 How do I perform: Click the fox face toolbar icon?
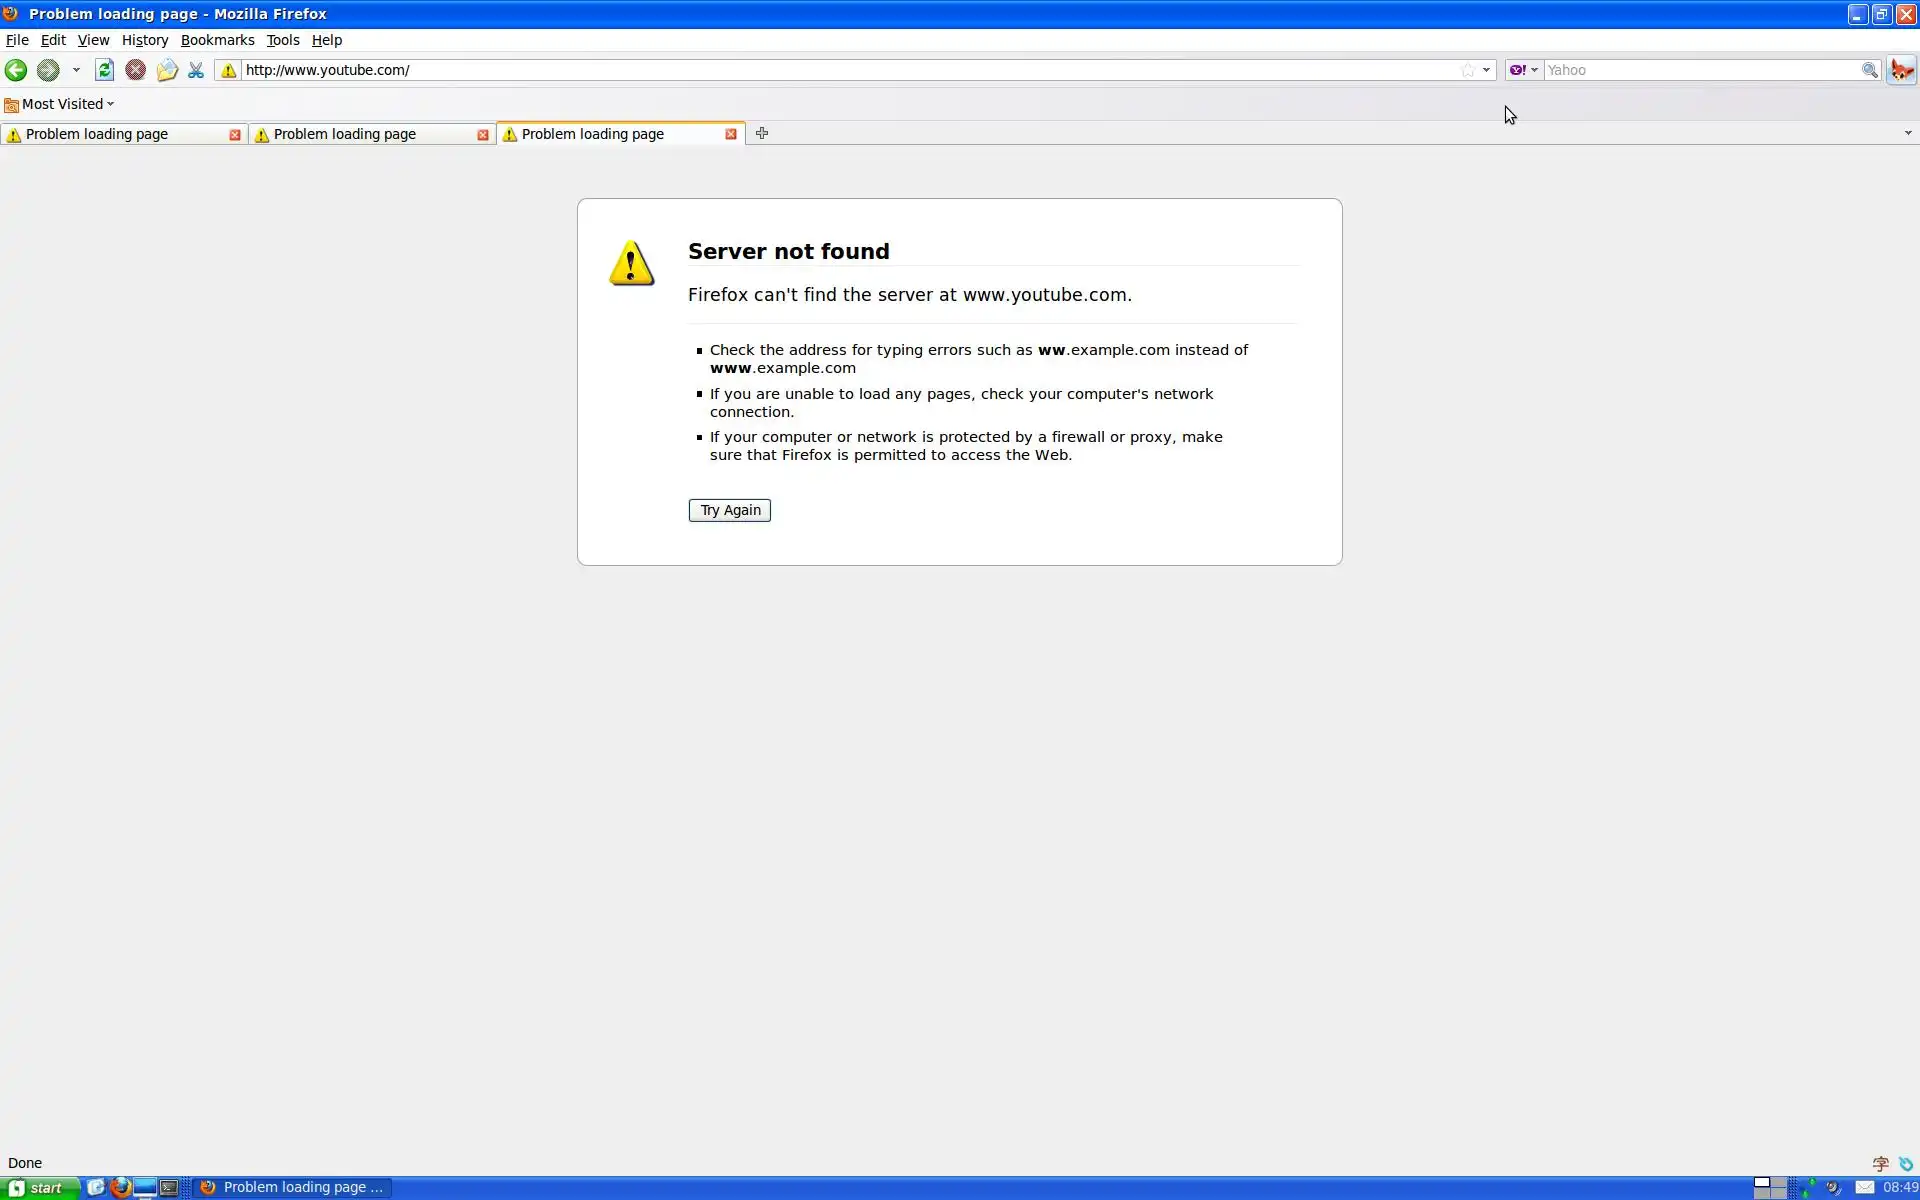[1901, 70]
